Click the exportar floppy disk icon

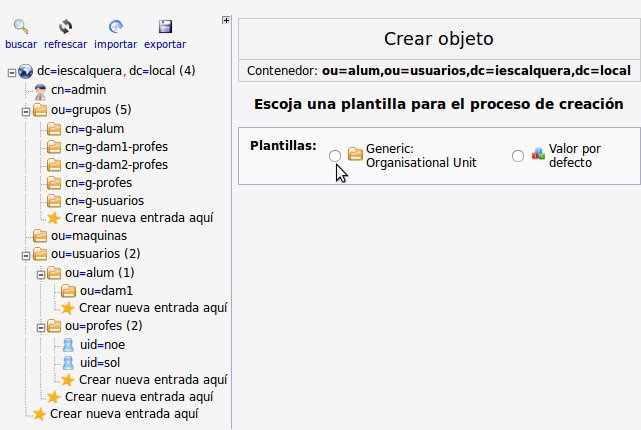(165, 27)
